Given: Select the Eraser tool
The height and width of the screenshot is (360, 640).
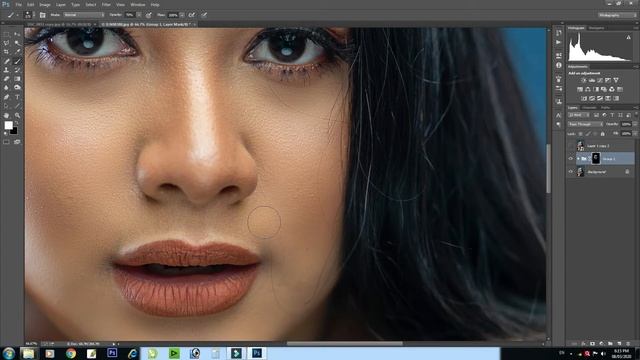Looking at the screenshot, I should tap(6, 79).
